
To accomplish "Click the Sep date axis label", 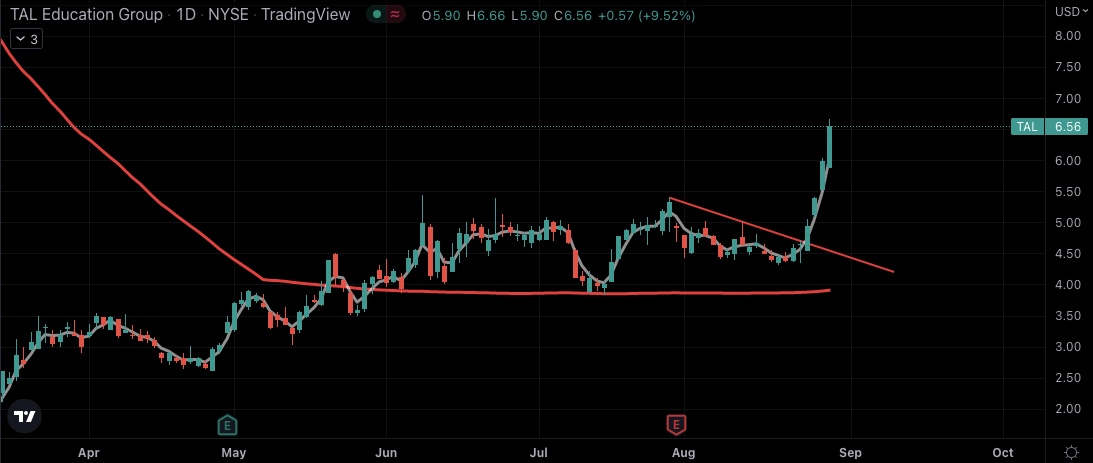I will (850, 453).
